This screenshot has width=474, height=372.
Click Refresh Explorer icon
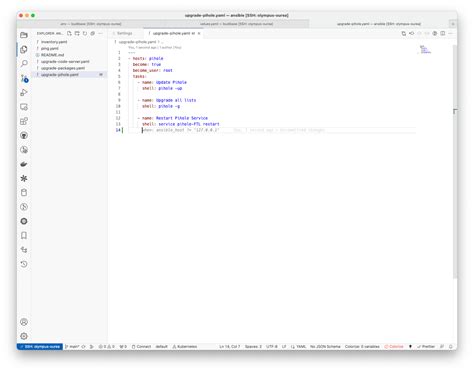coord(85,33)
